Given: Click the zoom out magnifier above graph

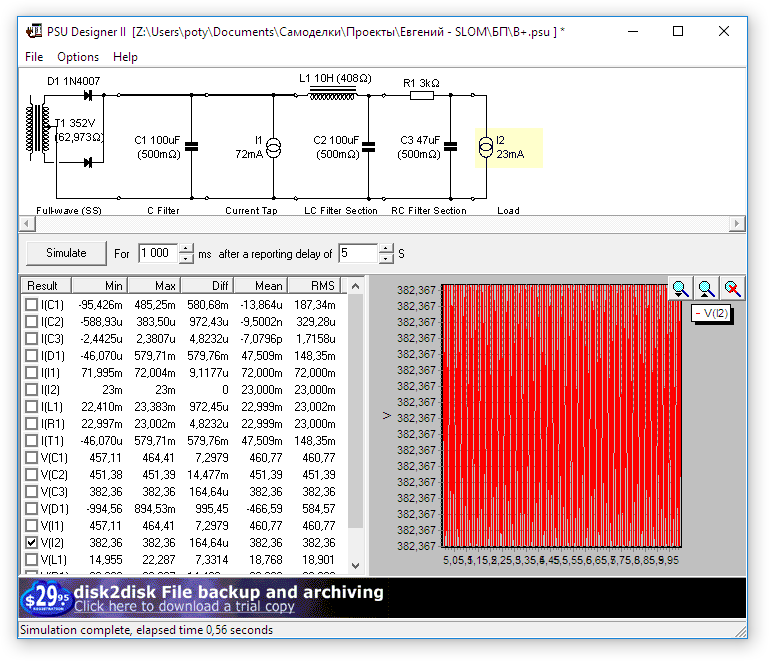Looking at the screenshot, I should (x=706, y=288).
